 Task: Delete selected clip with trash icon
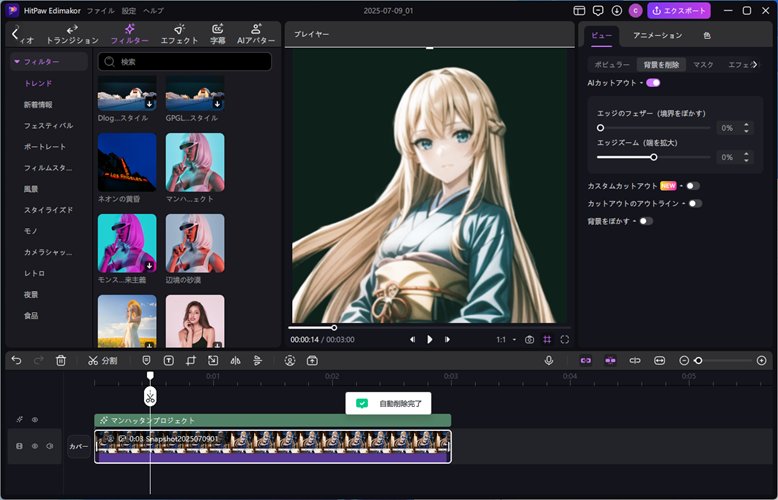61,361
